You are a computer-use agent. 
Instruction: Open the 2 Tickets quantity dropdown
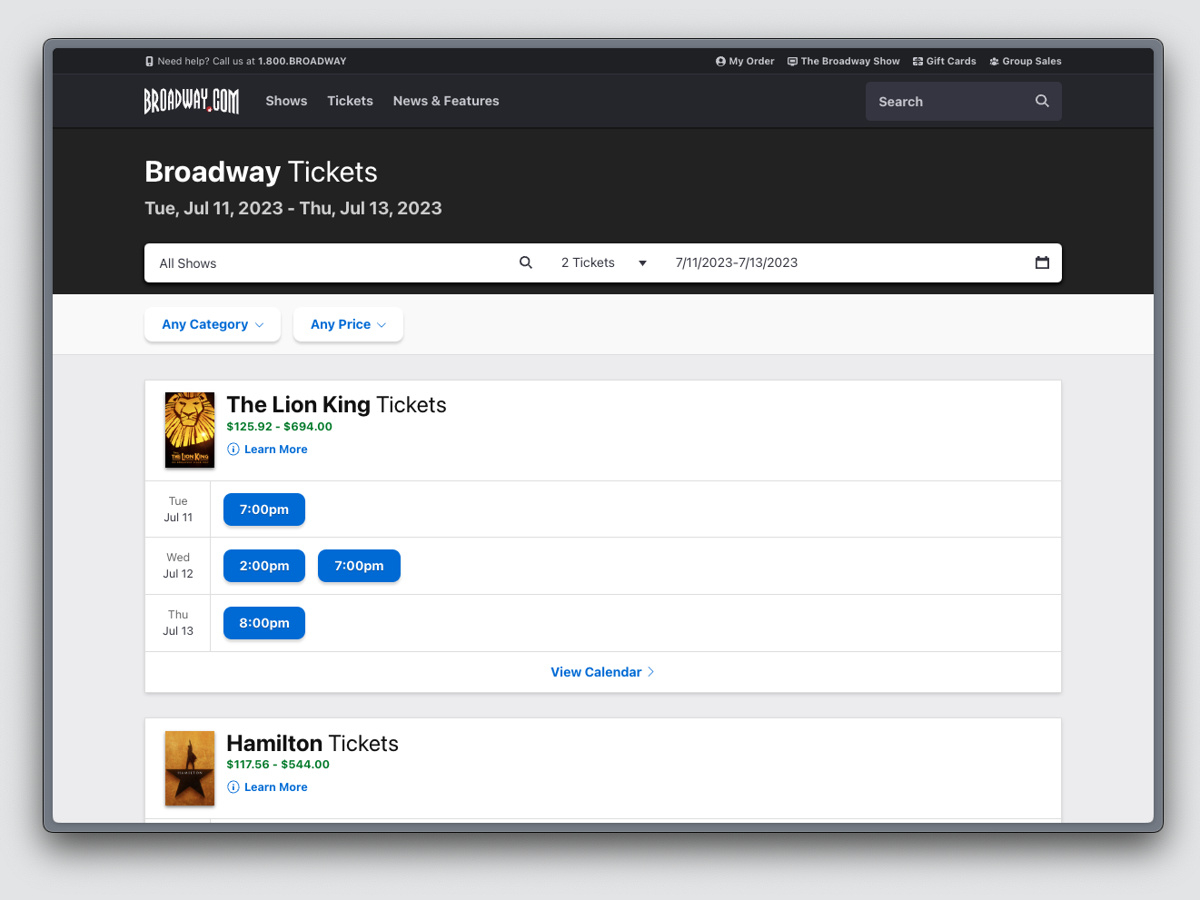pyautogui.click(x=604, y=263)
